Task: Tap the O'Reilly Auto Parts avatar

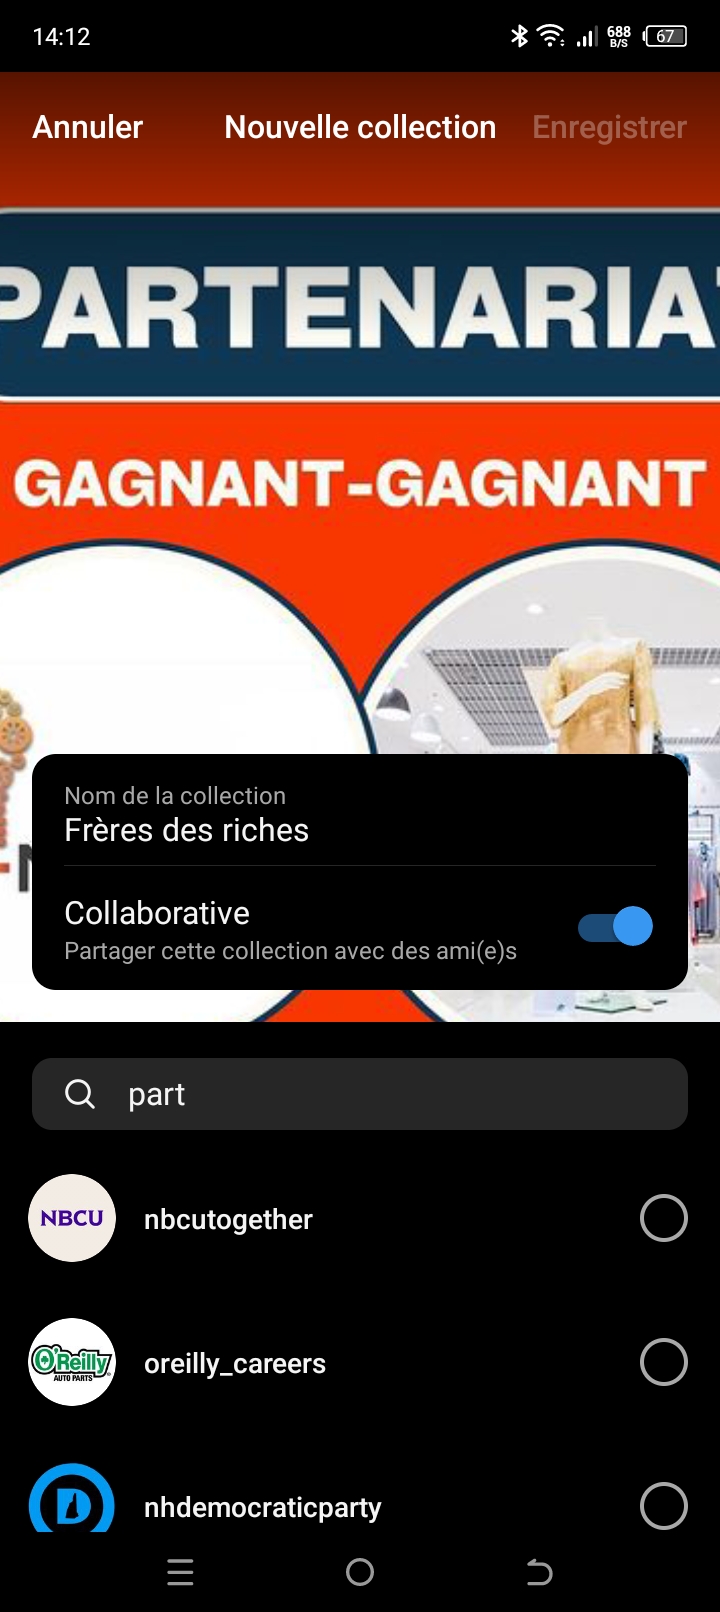Action: 72,1362
